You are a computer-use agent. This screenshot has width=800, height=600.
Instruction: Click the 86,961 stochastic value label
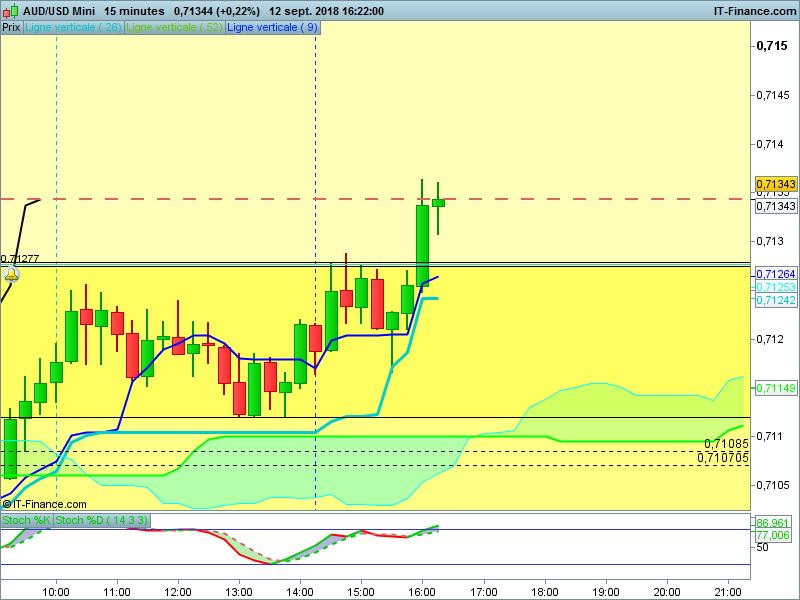[772, 523]
